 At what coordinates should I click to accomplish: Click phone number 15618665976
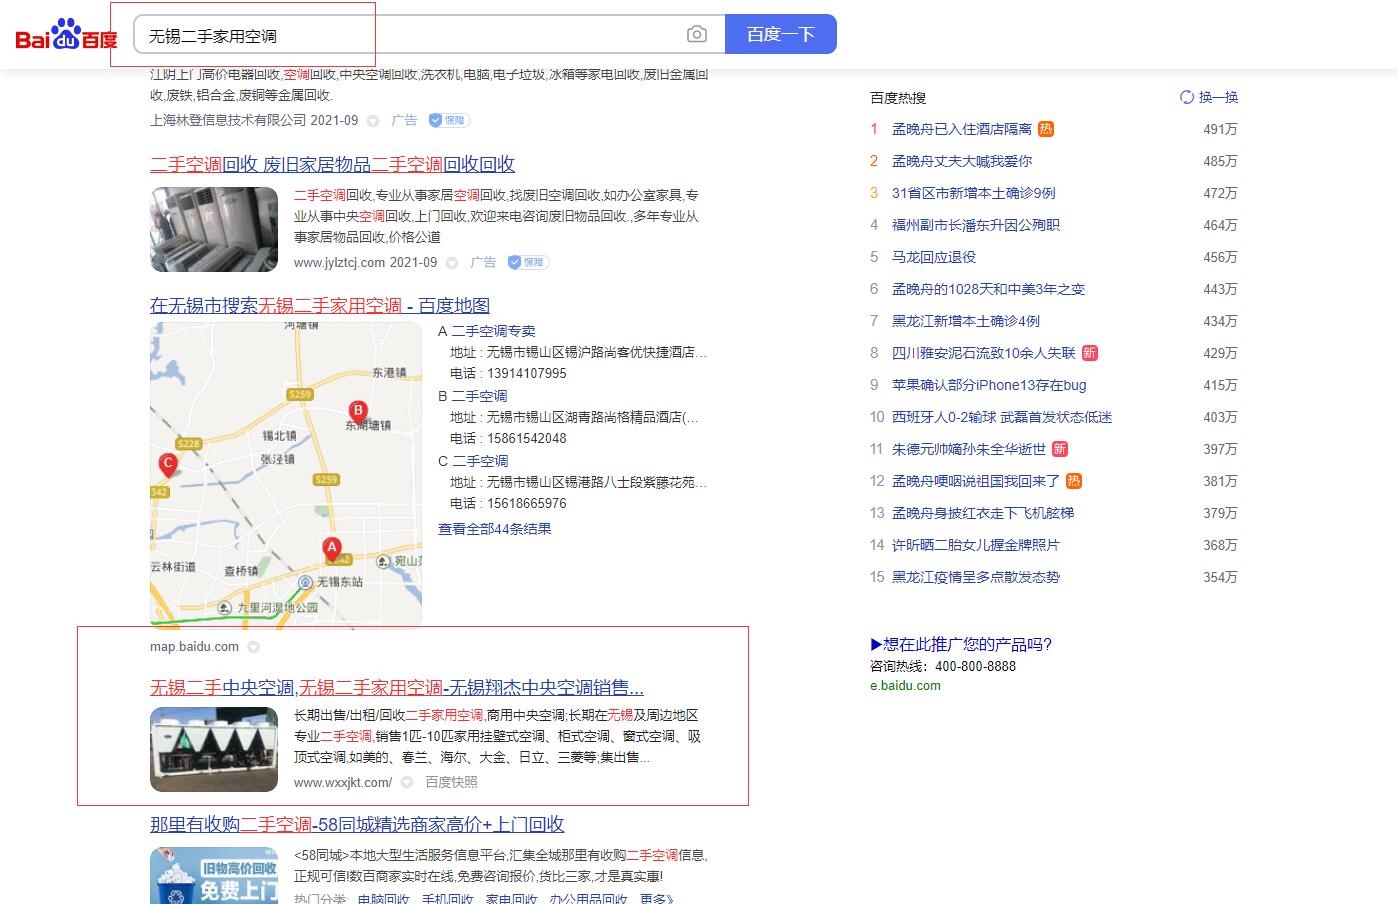526,503
